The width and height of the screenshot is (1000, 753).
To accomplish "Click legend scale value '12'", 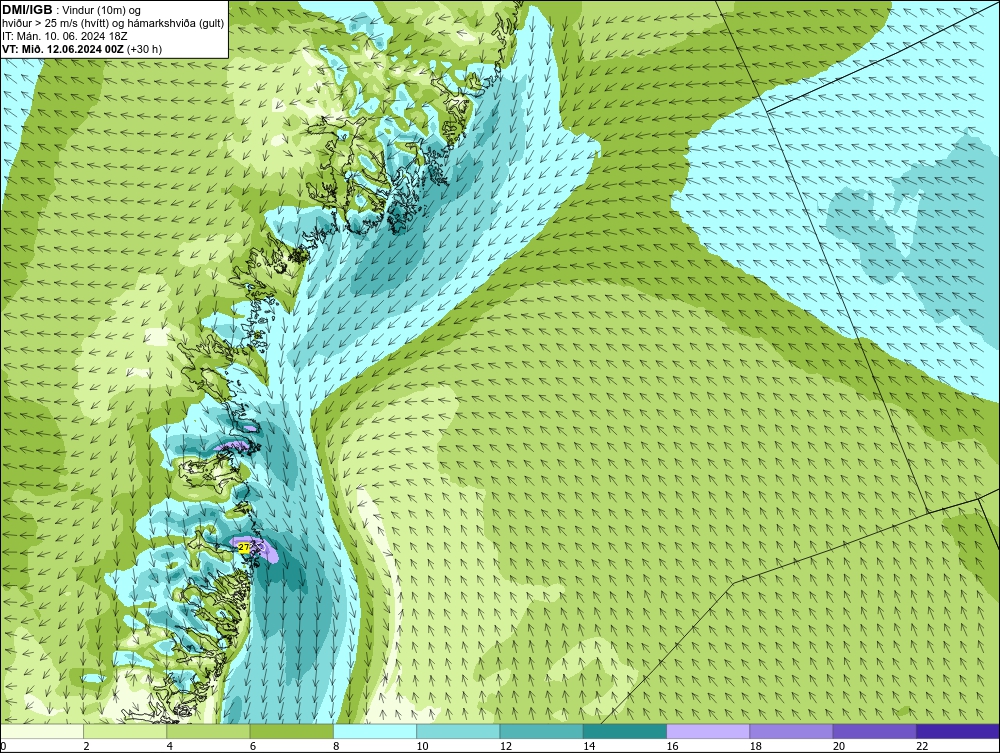I will tap(506, 746).
